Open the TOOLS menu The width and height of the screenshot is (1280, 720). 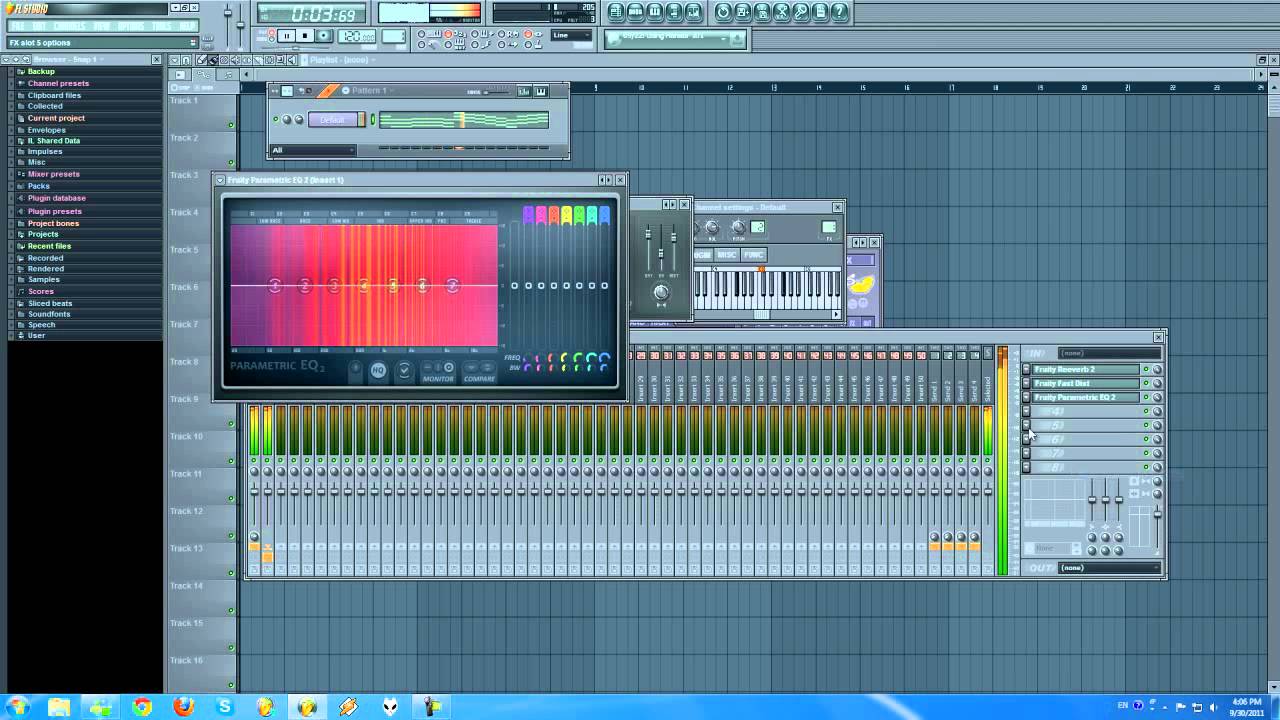[162, 26]
